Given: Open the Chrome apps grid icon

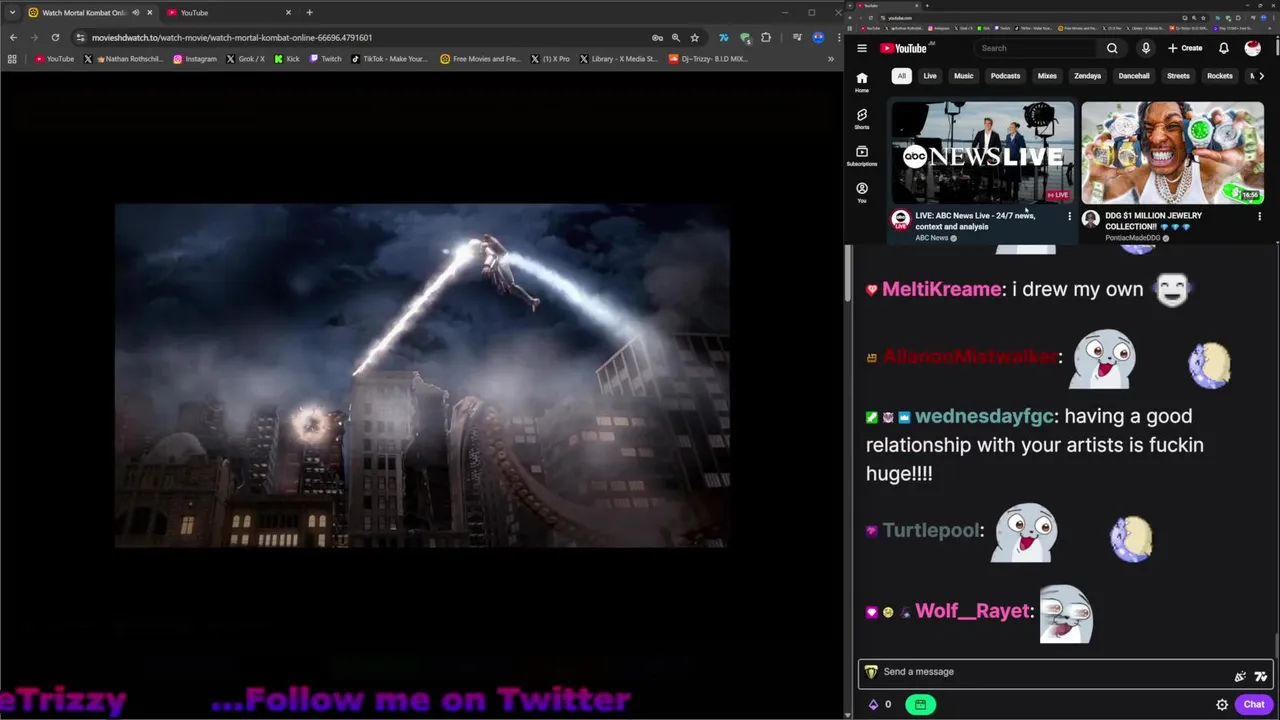Looking at the screenshot, I should coord(12,59).
